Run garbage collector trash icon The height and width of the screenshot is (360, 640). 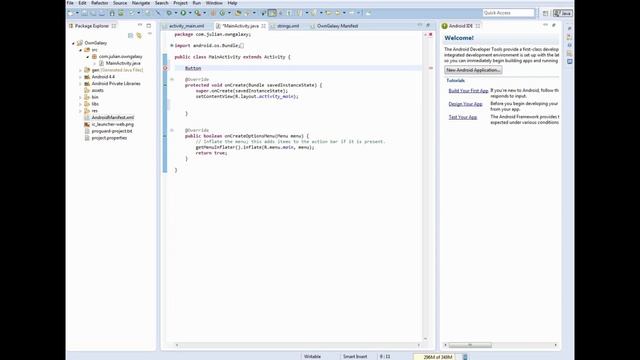[x=465, y=357]
